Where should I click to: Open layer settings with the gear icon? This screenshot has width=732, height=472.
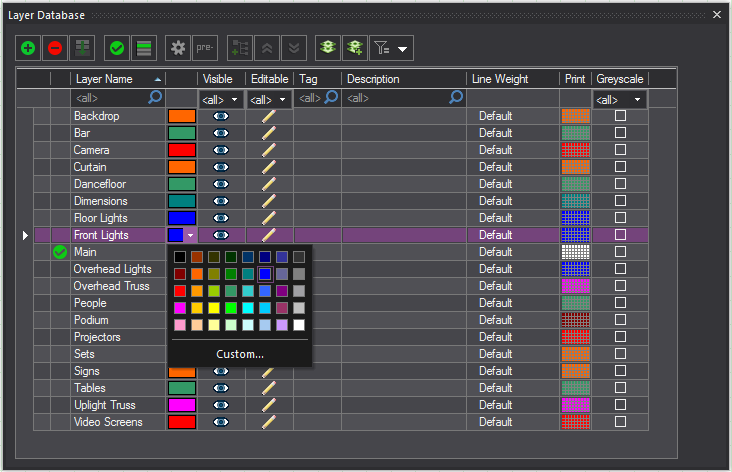[x=178, y=48]
